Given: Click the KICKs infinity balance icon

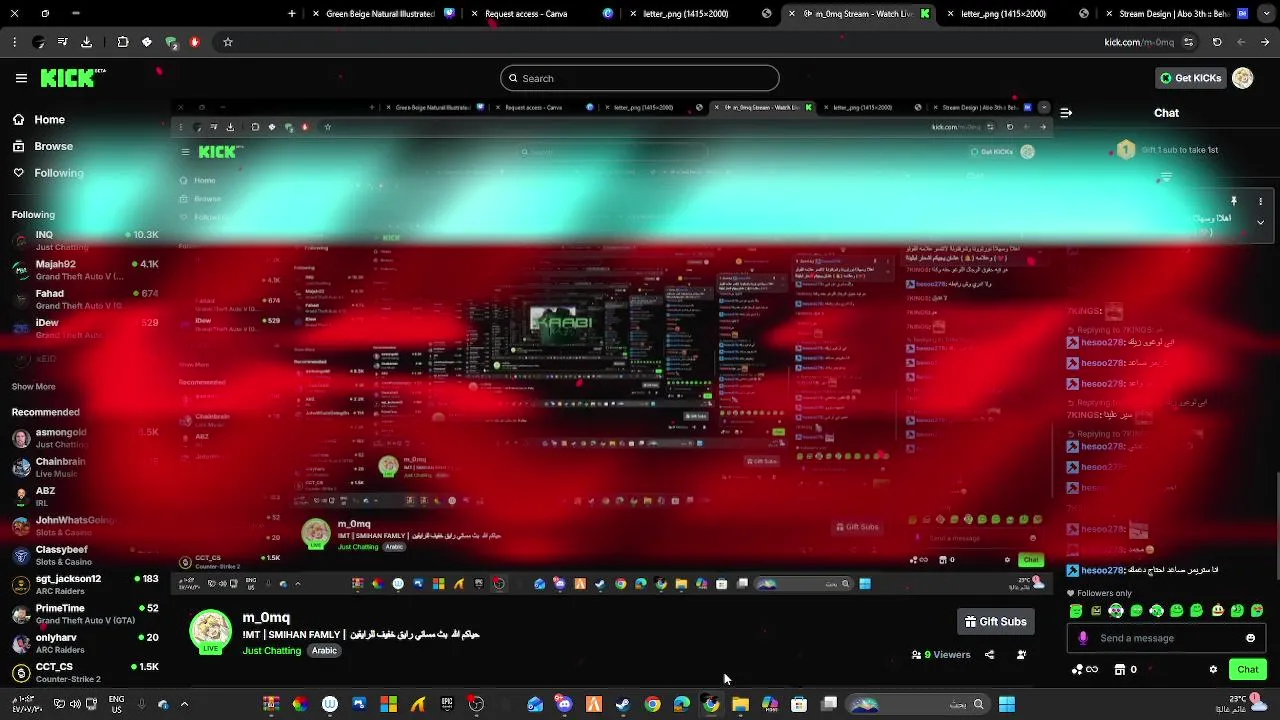Looking at the screenshot, I should coord(1085,670).
